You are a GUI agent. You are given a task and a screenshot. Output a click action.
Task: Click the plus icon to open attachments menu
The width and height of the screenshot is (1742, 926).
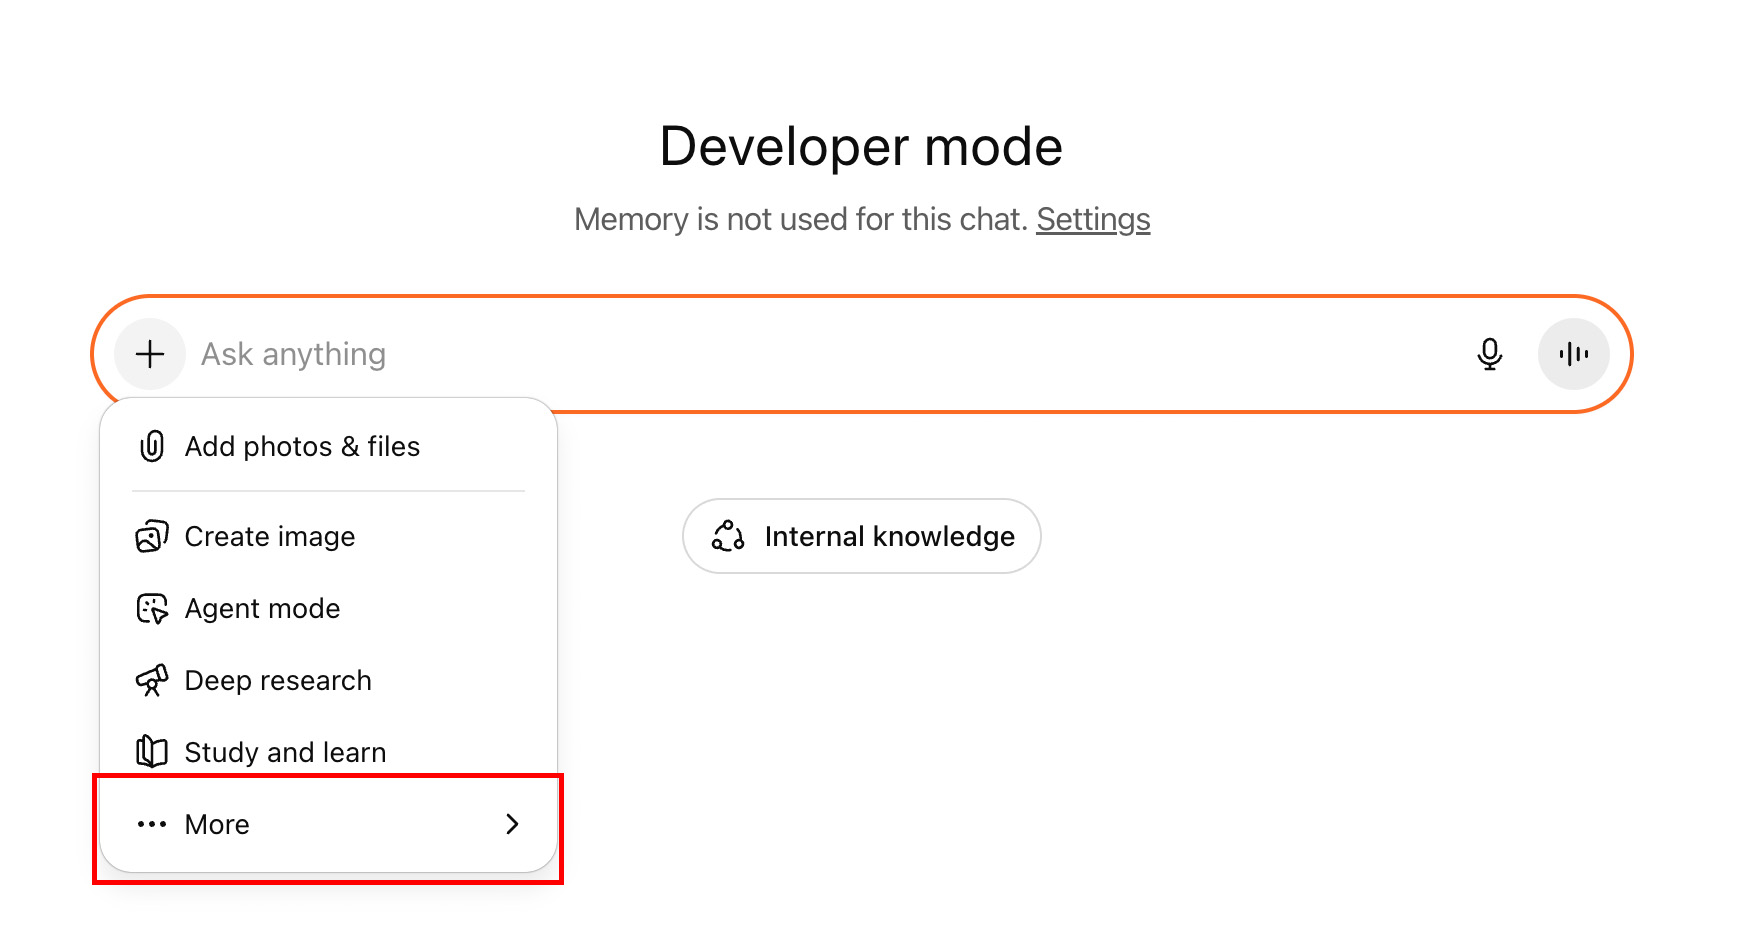149,353
